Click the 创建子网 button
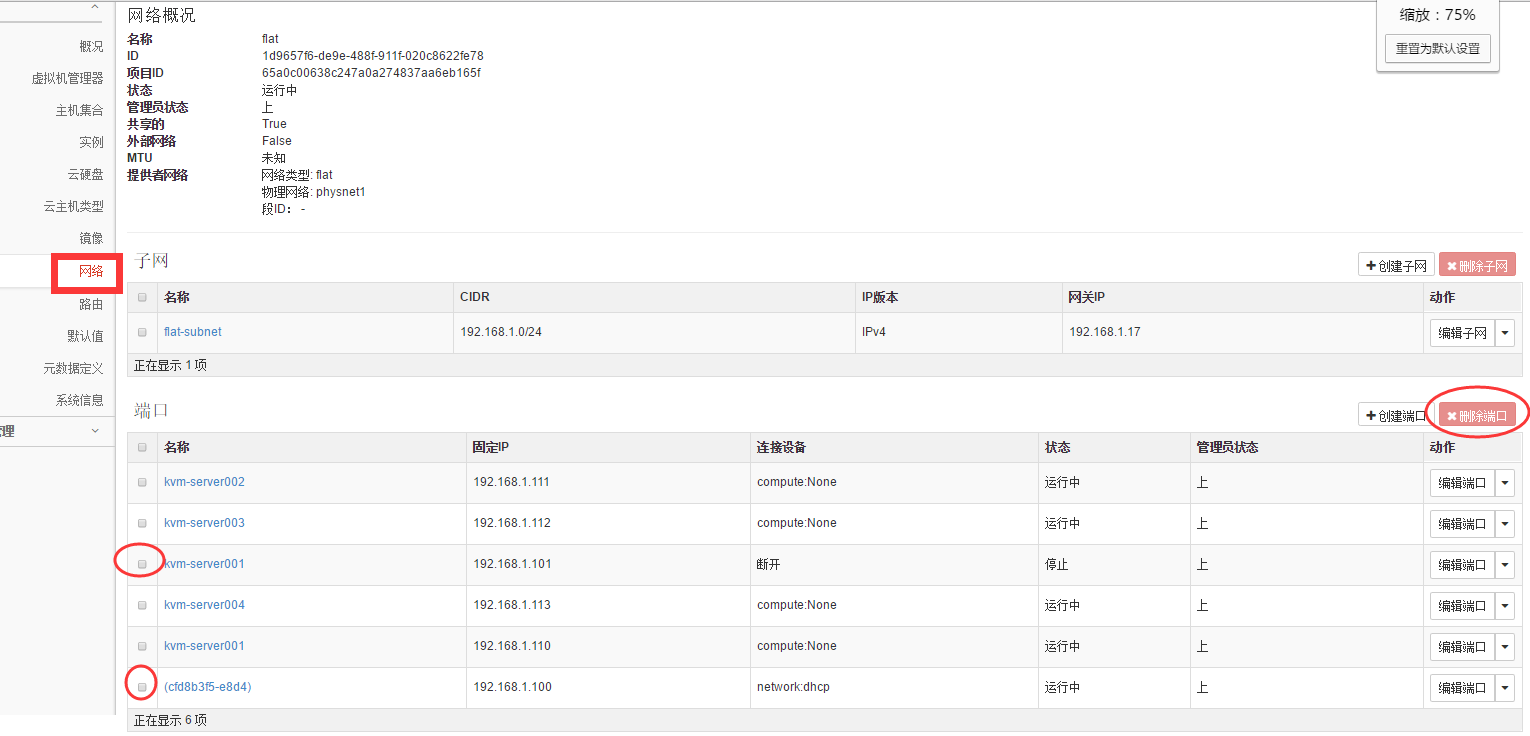 [1396, 266]
